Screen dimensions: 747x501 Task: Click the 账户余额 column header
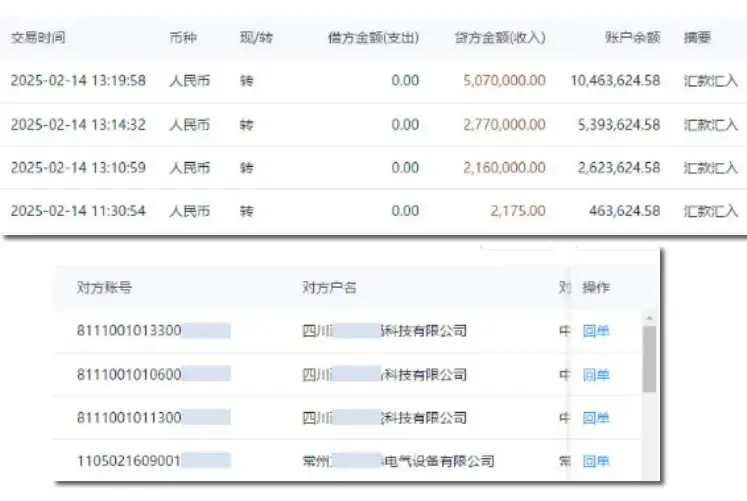633,38
